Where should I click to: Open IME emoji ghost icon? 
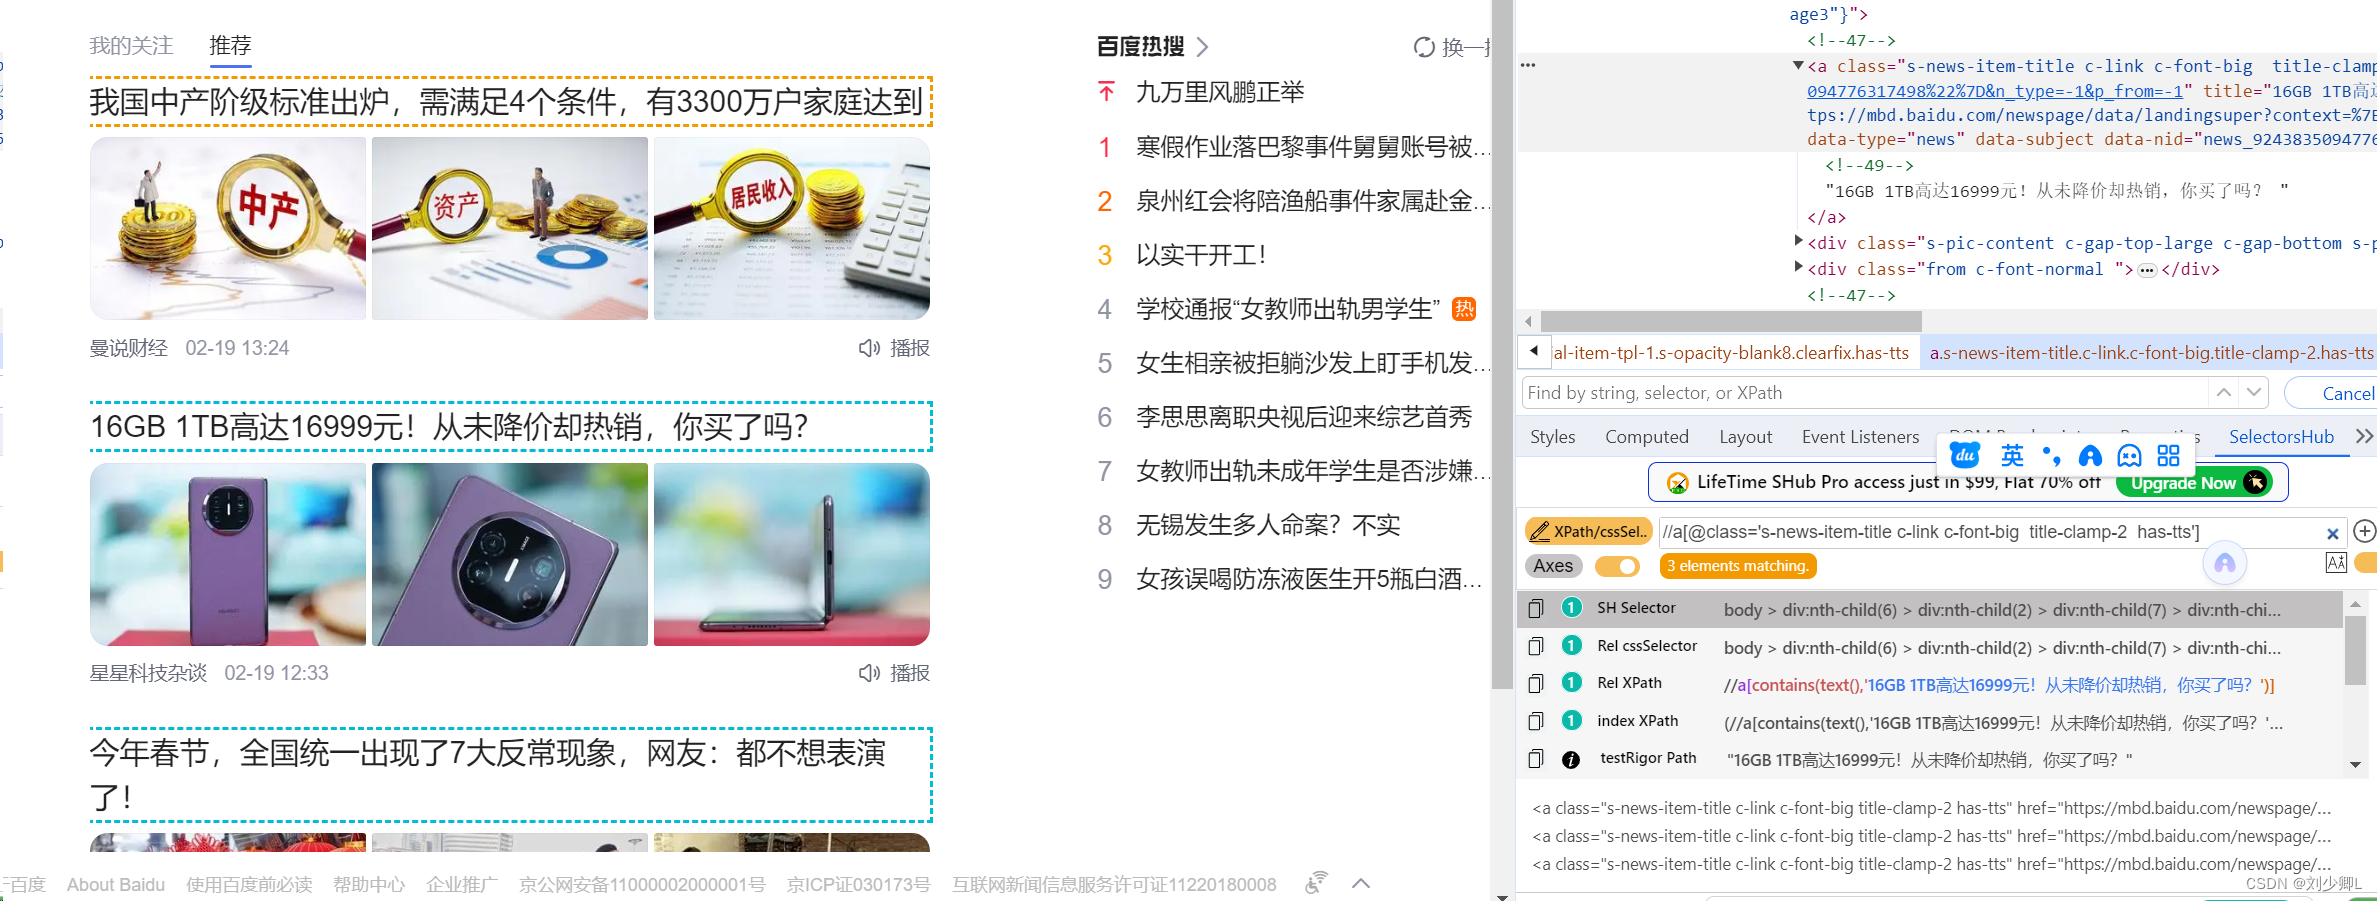point(2130,456)
